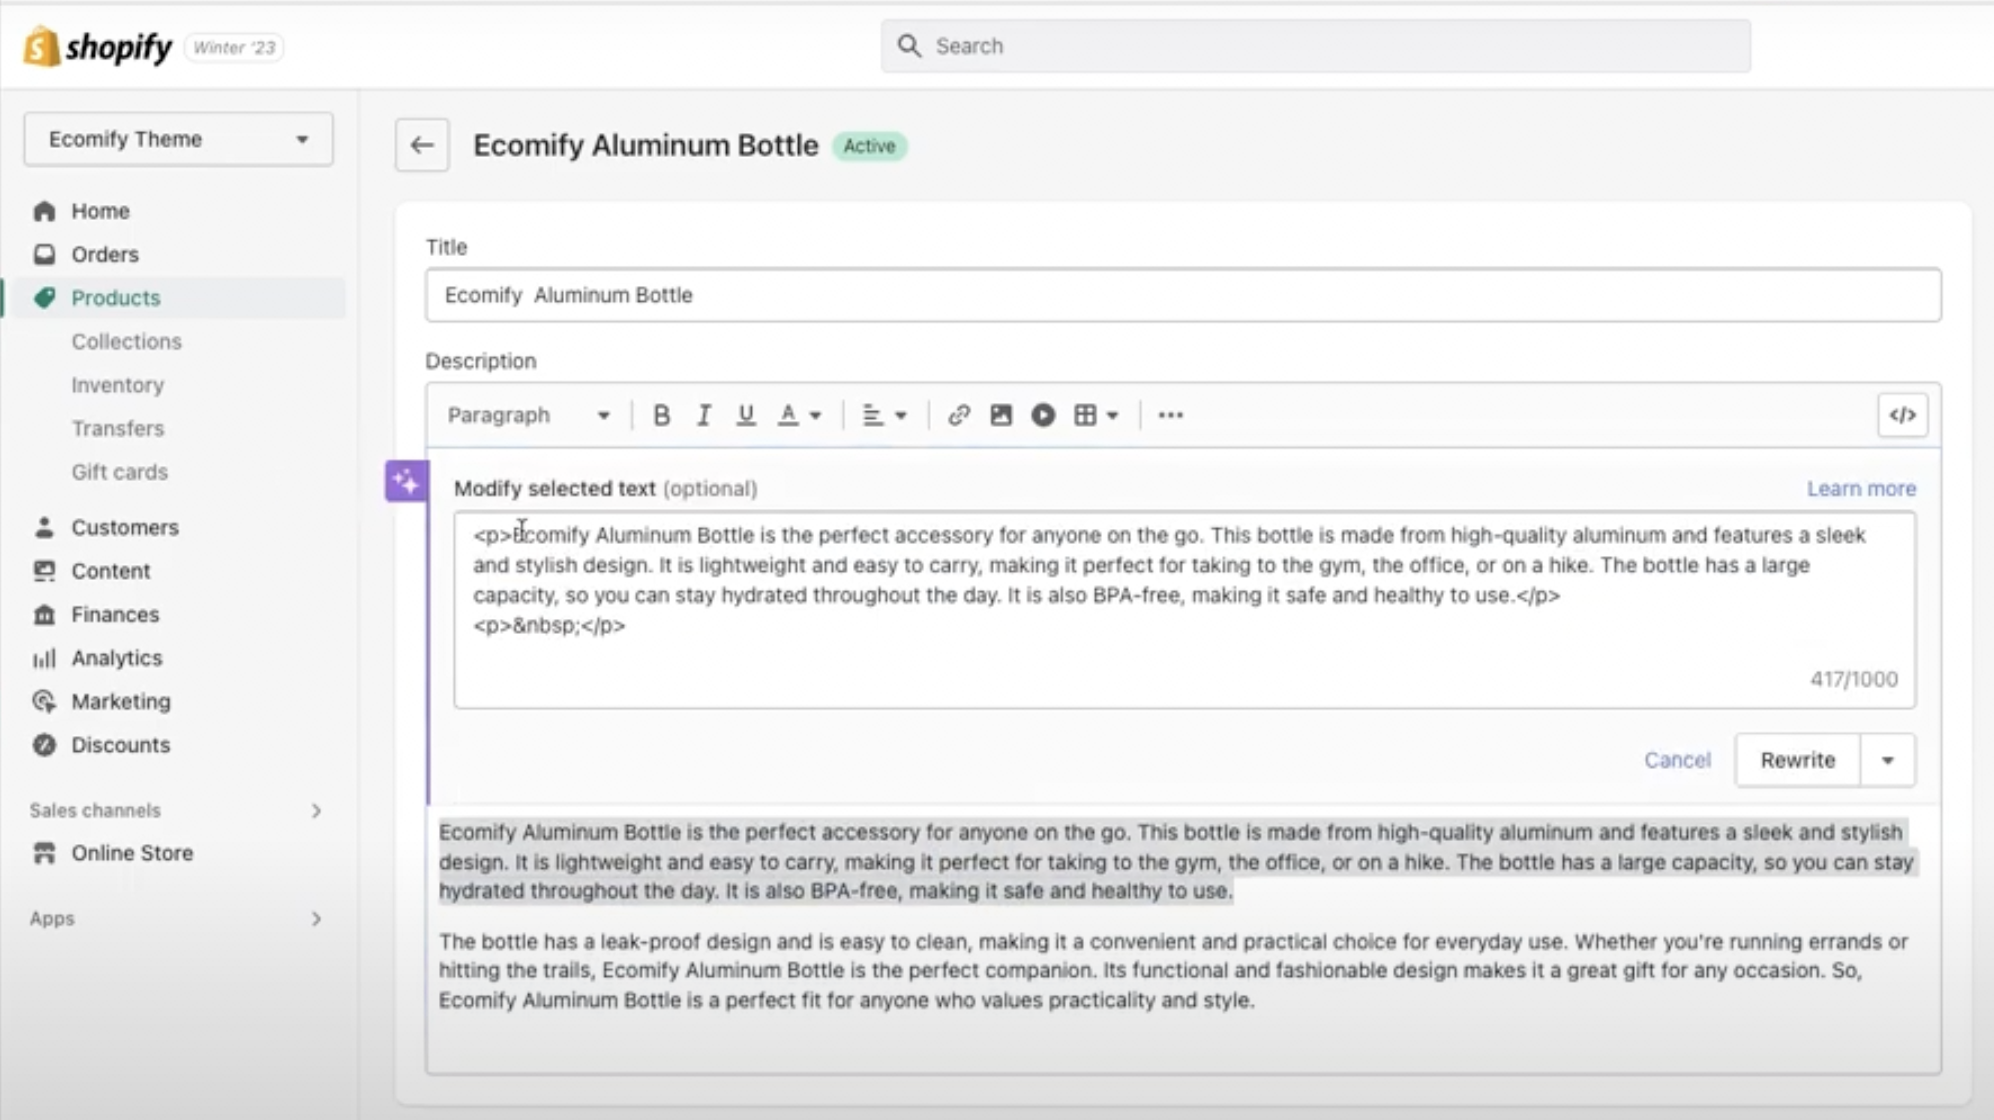Image resolution: width=1994 pixels, height=1120 pixels.
Task: Click the Products tag icon
Action: pos(44,298)
